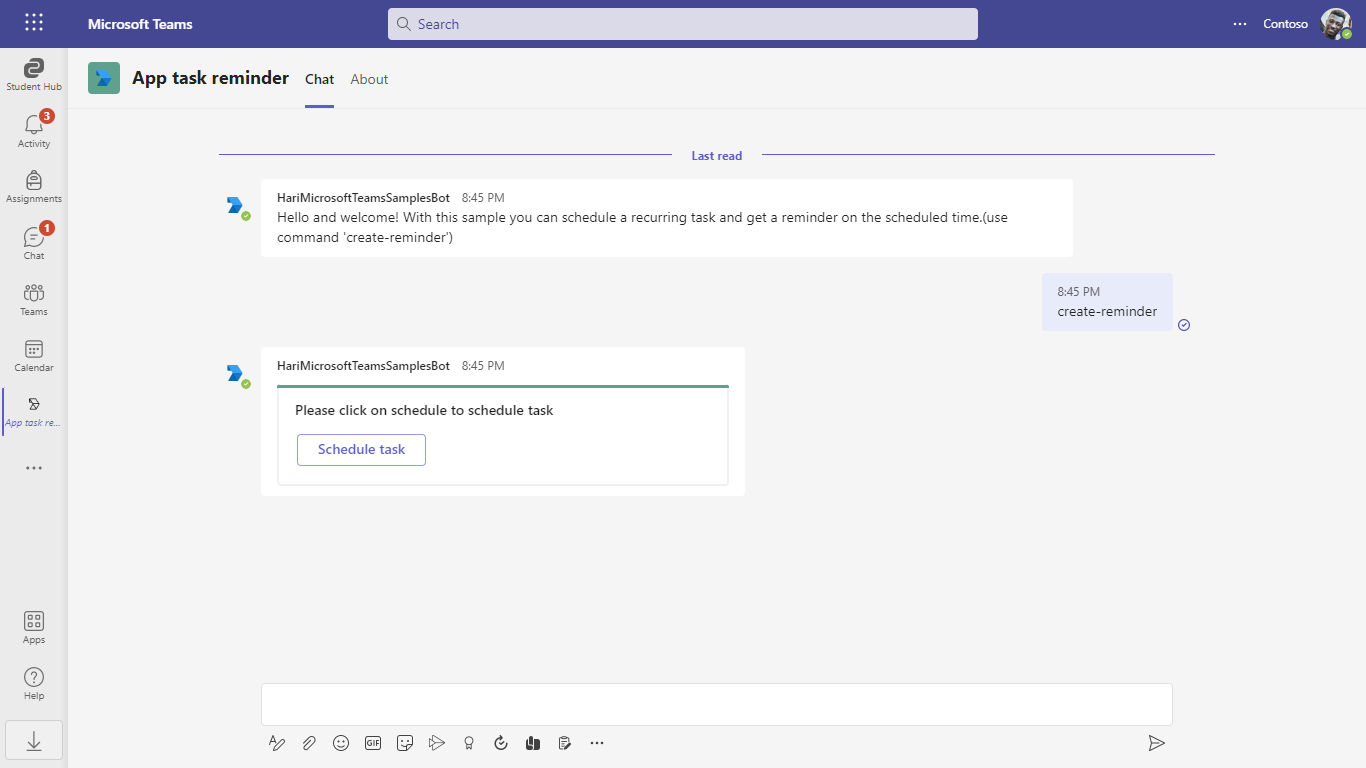Screen dimensions: 1366x768
Task: Open Chat in the left rail
Action: (x=34, y=243)
